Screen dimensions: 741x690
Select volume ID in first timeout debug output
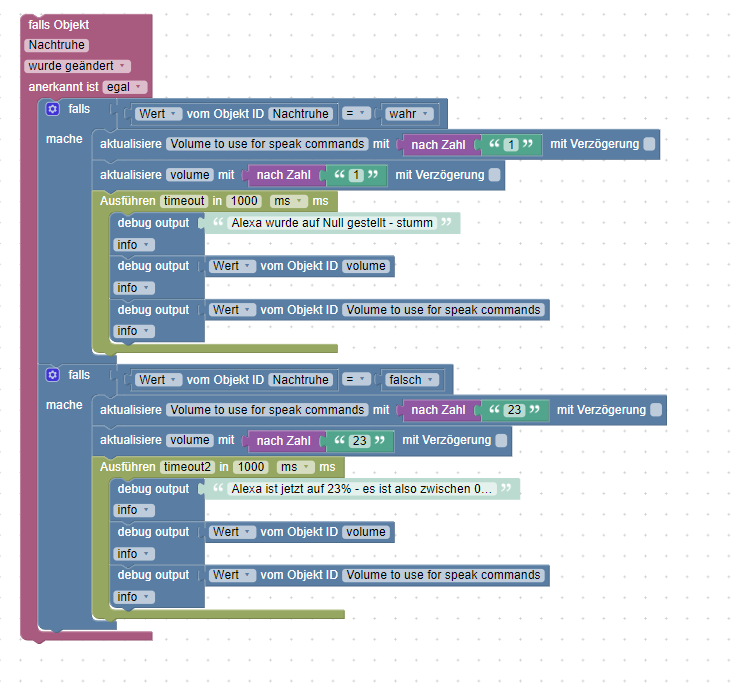[x=366, y=266]
